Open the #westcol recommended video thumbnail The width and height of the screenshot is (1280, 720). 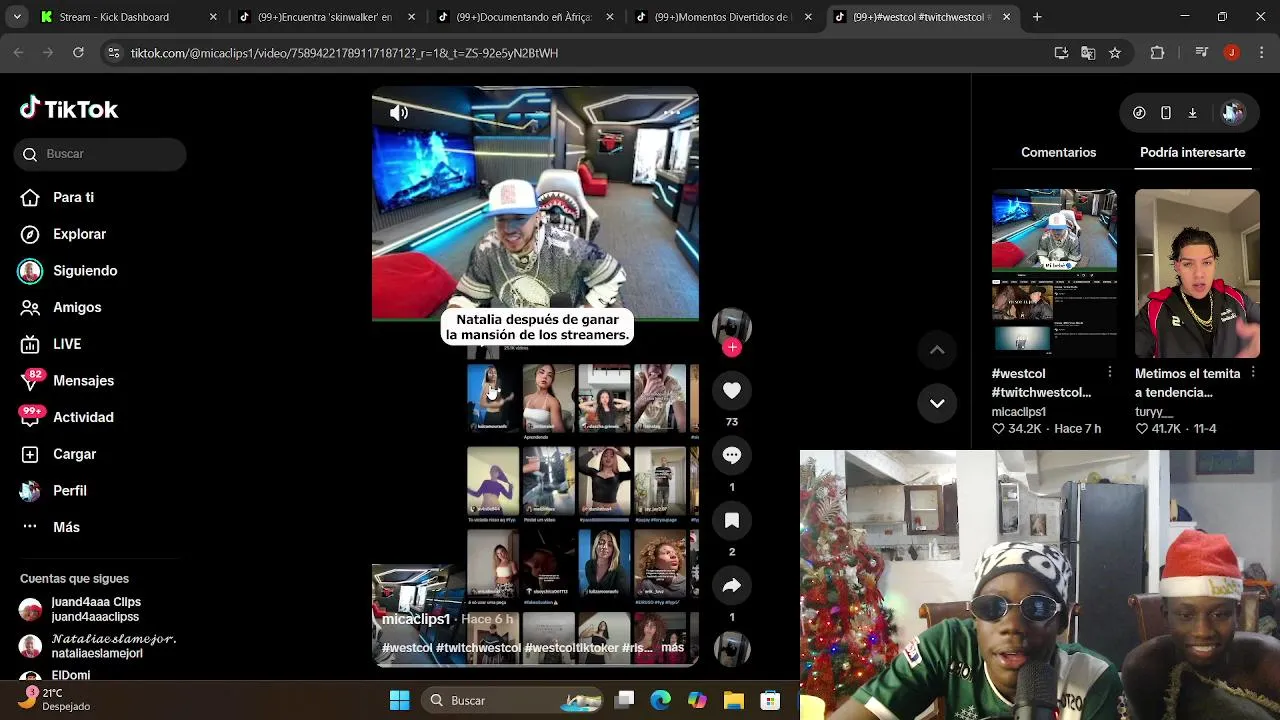[1054, 272]
